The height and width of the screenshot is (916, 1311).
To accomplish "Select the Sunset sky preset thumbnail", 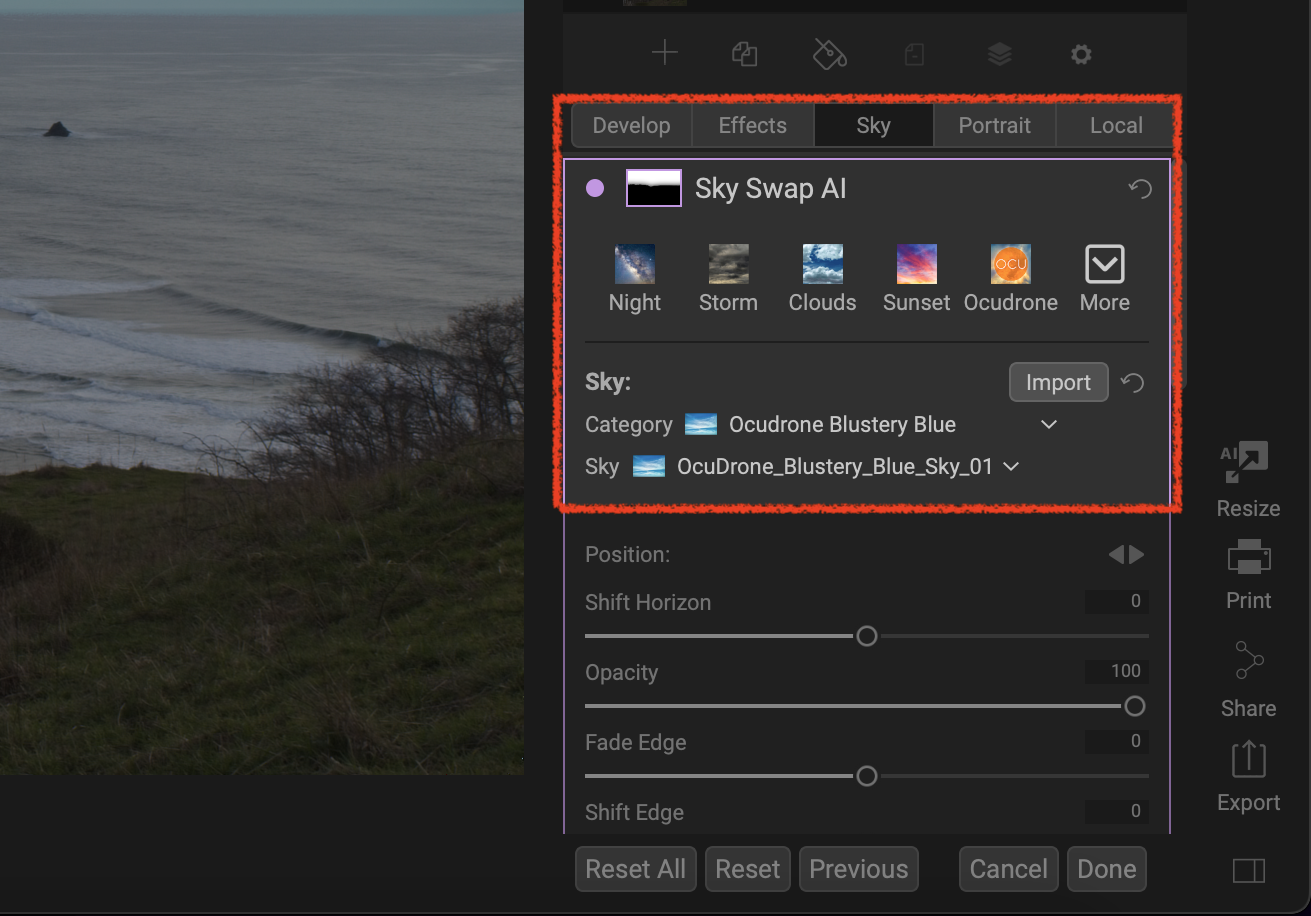I will 916,265.
